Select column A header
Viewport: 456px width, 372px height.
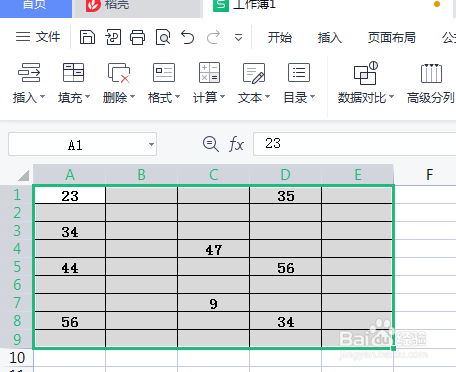[70, 175]
